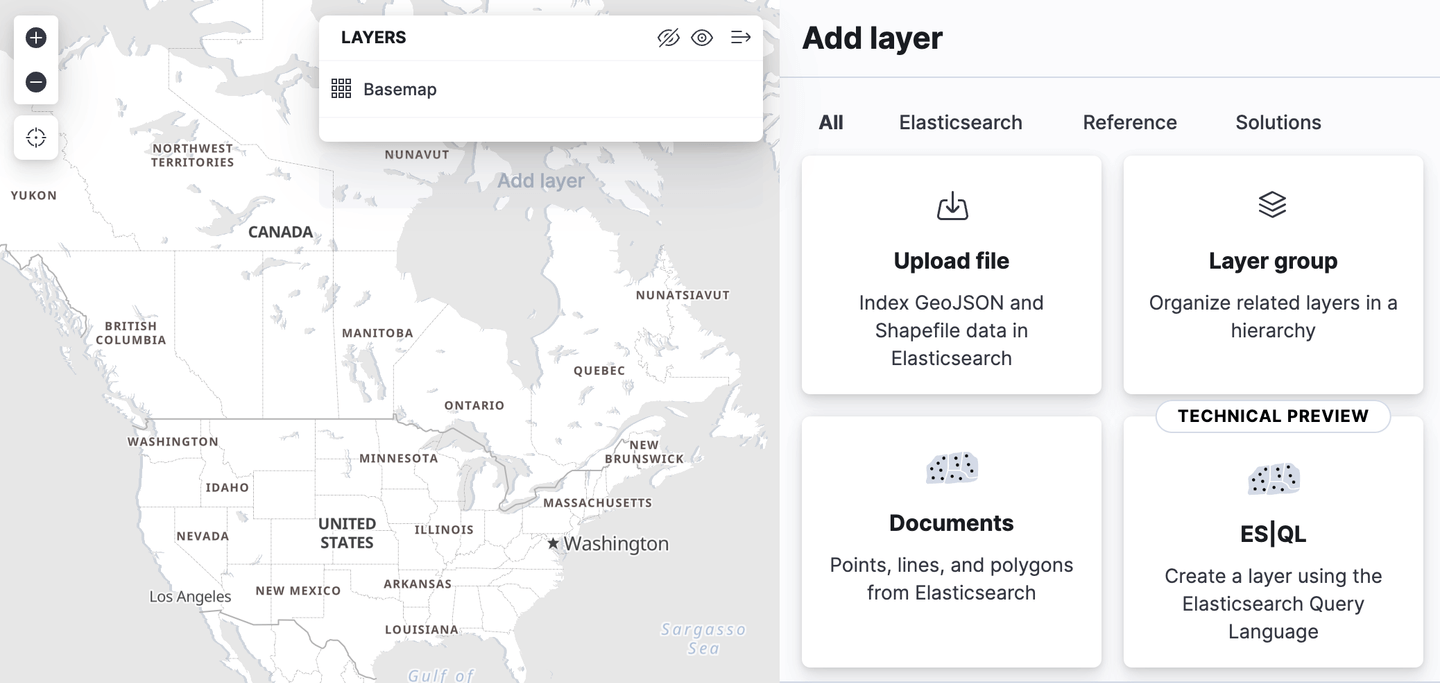Click the Upload file icon
This screenshot has height=683, width=1440.
[951, 205]
